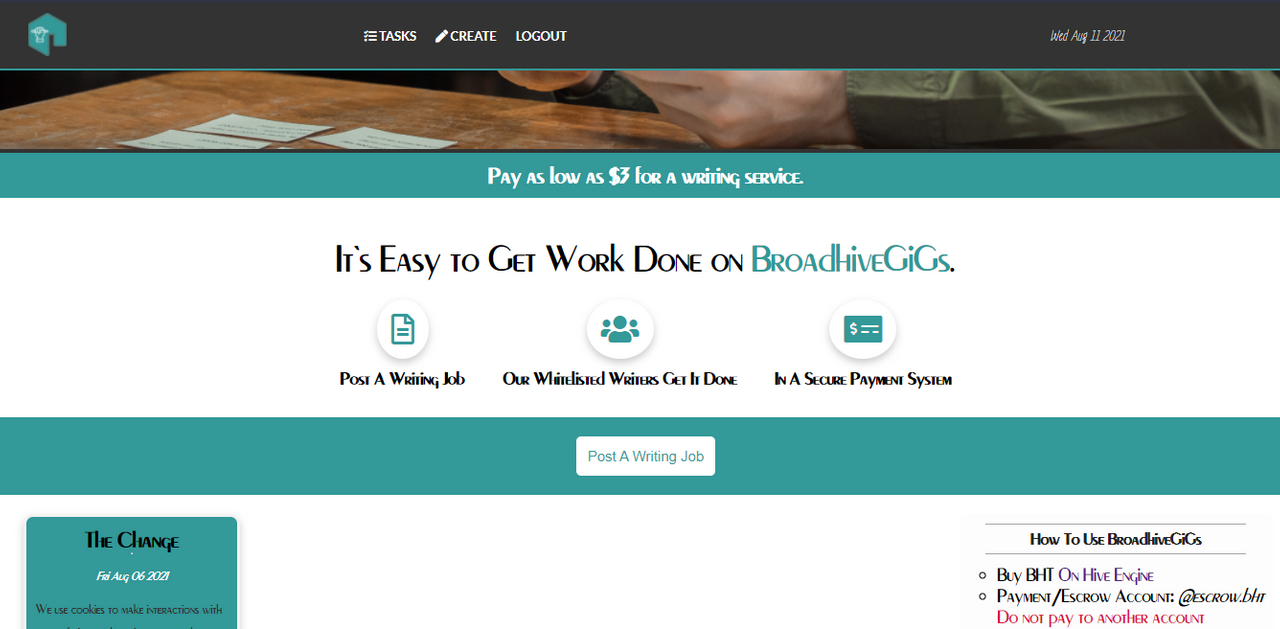Open The Change post card title
Image resolution: width=1280 pixels, height=629 pixels.
coord(132,541)
